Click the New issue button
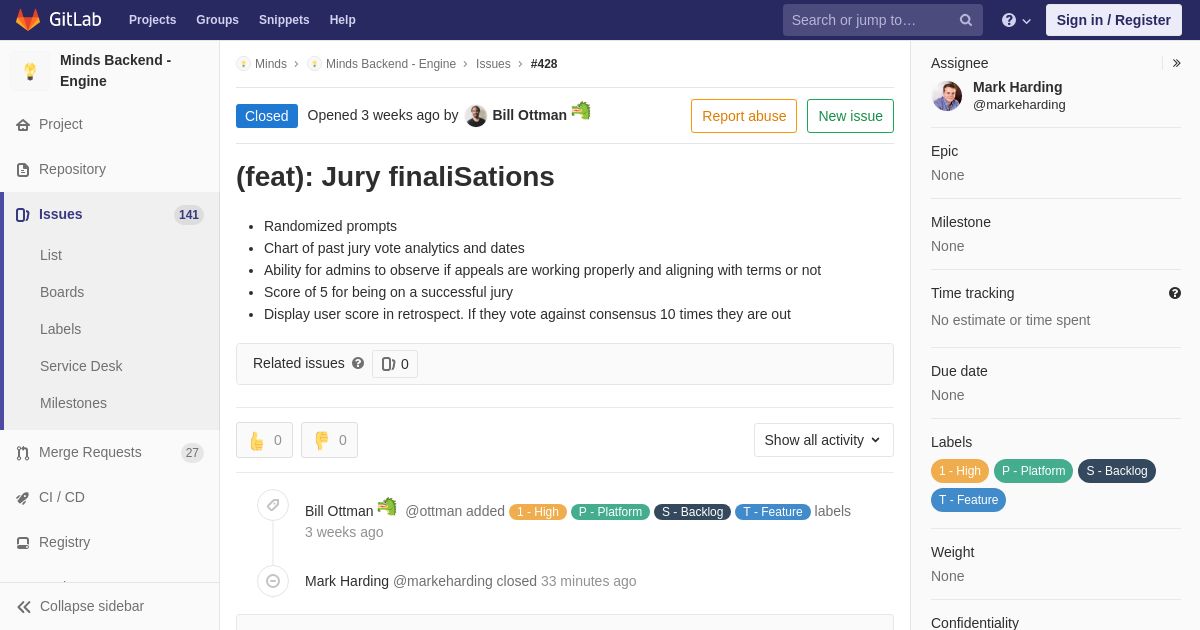1200x630 pixels. tap(850, 116)
